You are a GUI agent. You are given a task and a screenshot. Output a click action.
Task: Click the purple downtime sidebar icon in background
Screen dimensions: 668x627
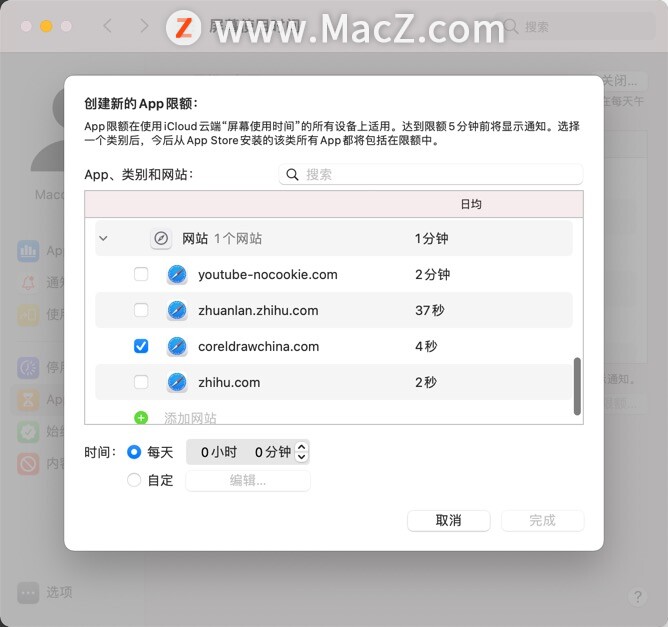[28, 367]
